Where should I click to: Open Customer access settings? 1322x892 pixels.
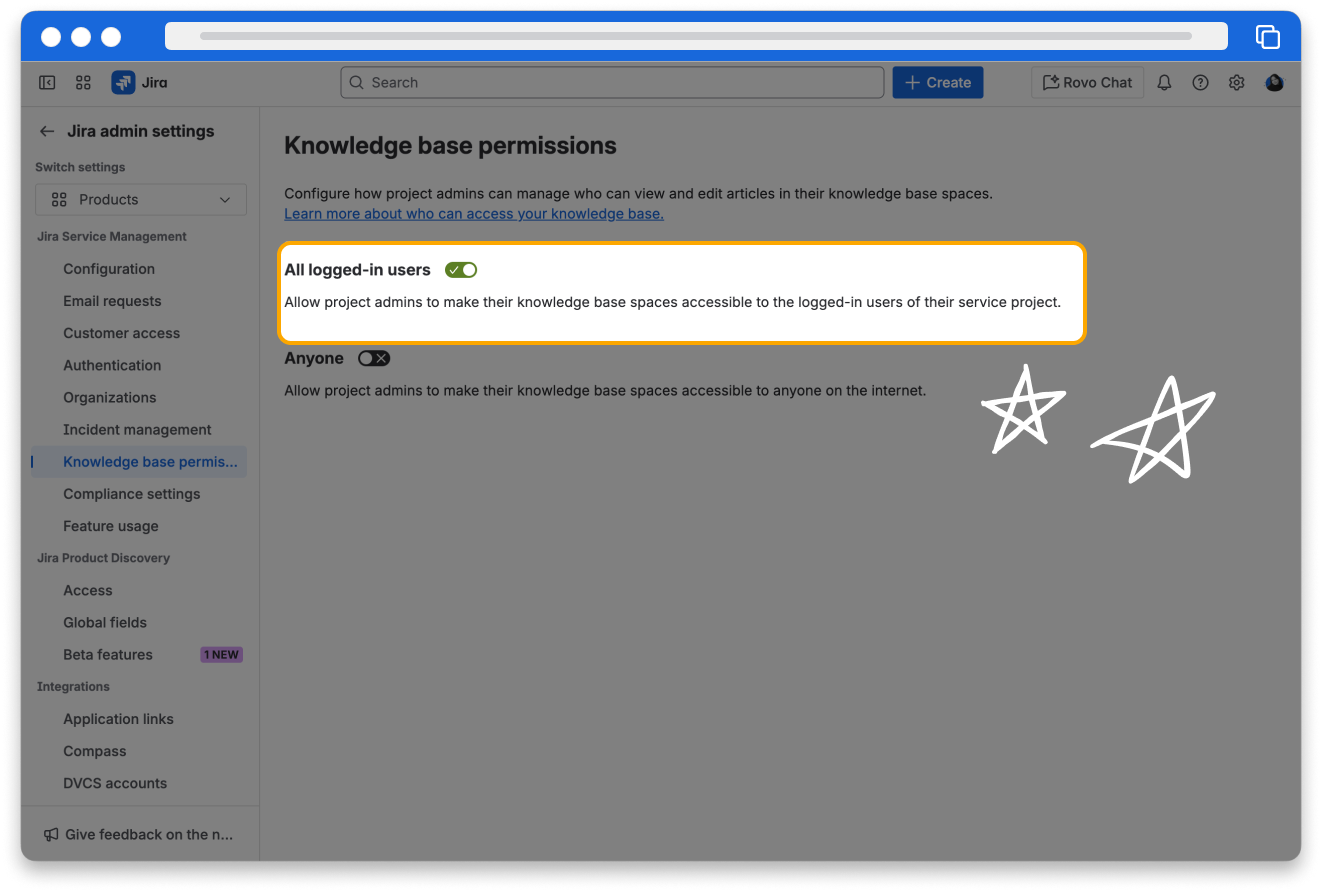point(122,333)
